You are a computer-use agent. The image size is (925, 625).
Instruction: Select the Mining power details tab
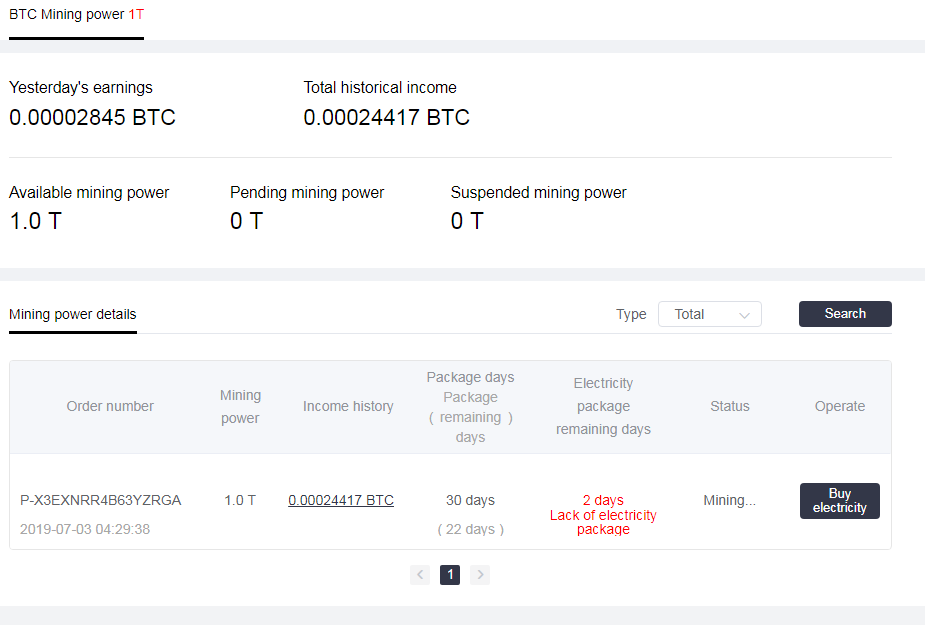(73, 314)
